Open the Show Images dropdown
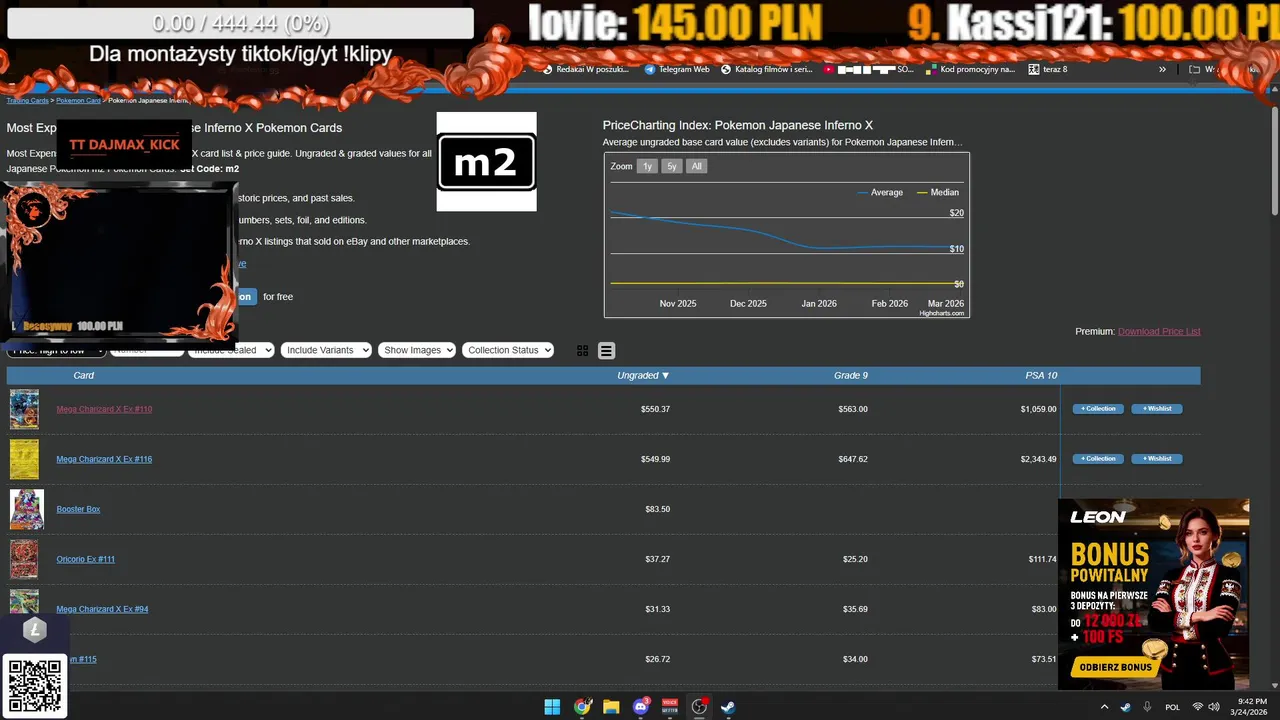 417,350
